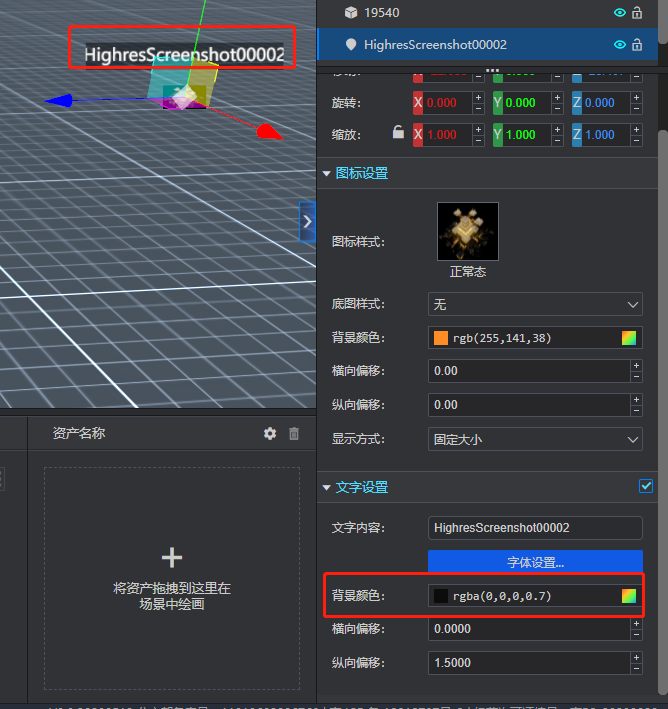Toggle visibility eye of layer 19540
668x709 pixels.
pyautogui.click(x=620, y=13)
